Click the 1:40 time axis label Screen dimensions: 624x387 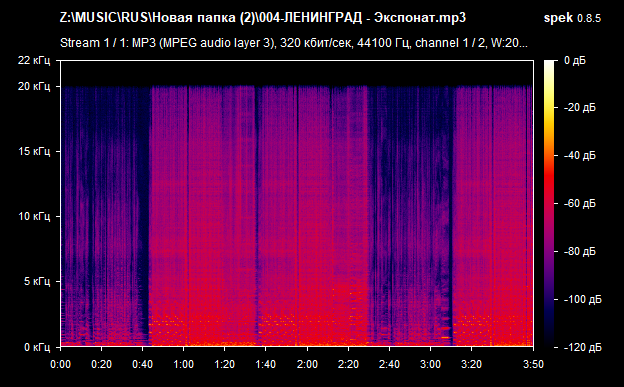pos(266,364)
